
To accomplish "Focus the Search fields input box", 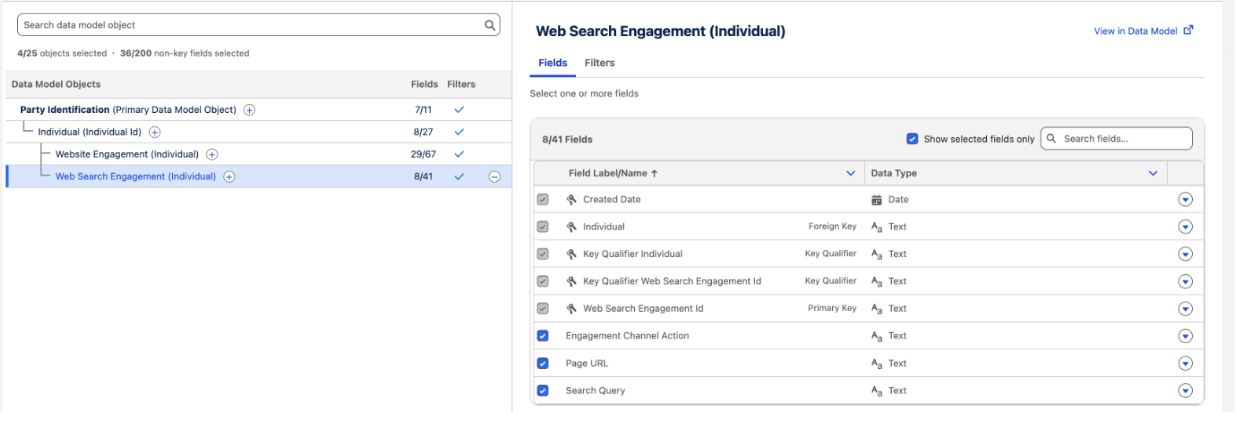I will [1117, 139].
